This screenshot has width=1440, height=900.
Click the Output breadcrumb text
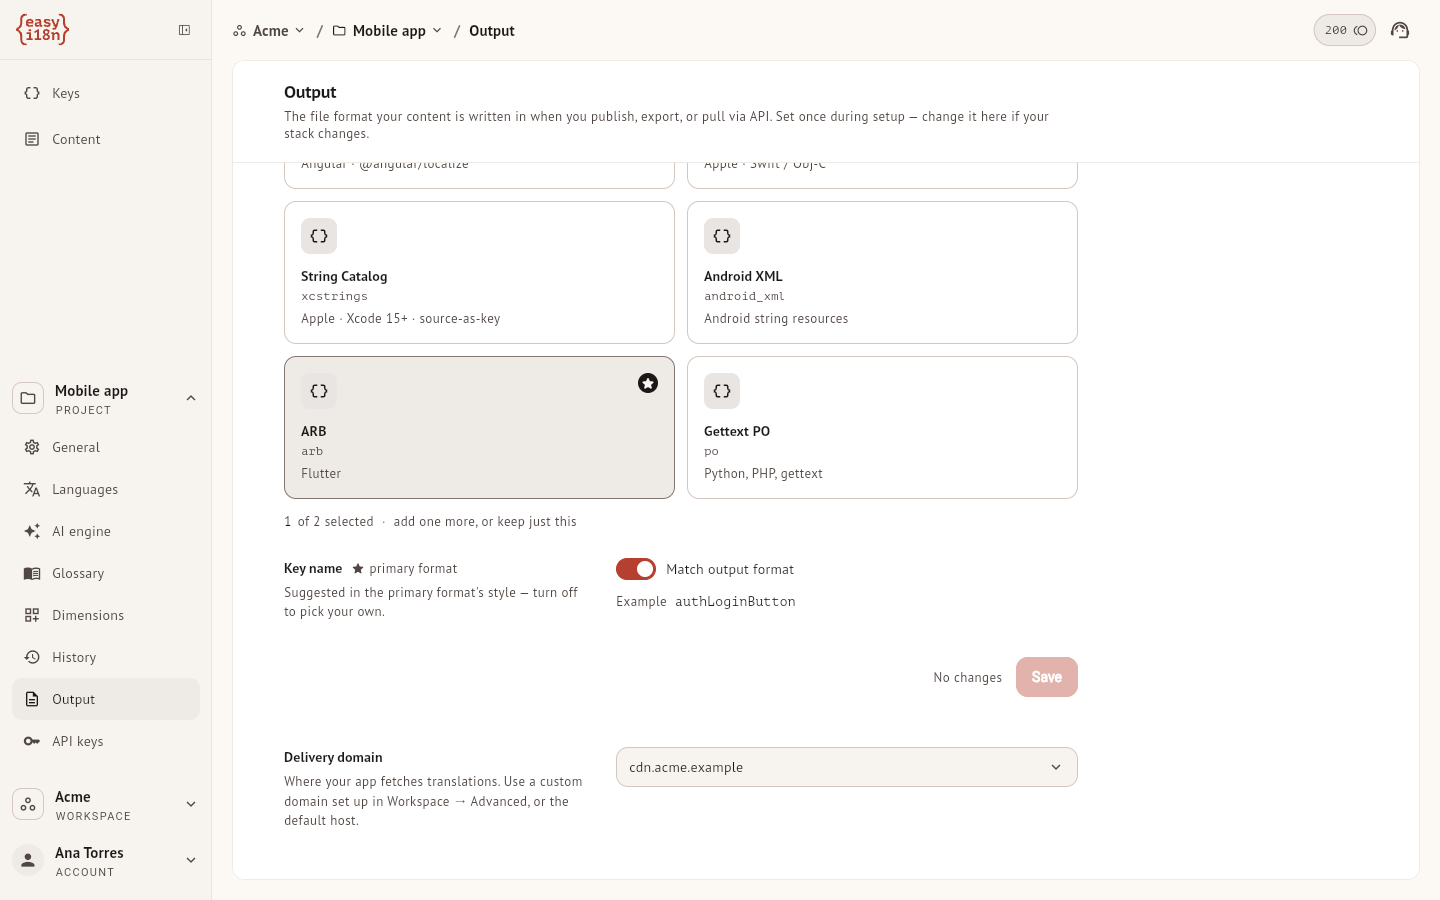pos(492,31)
